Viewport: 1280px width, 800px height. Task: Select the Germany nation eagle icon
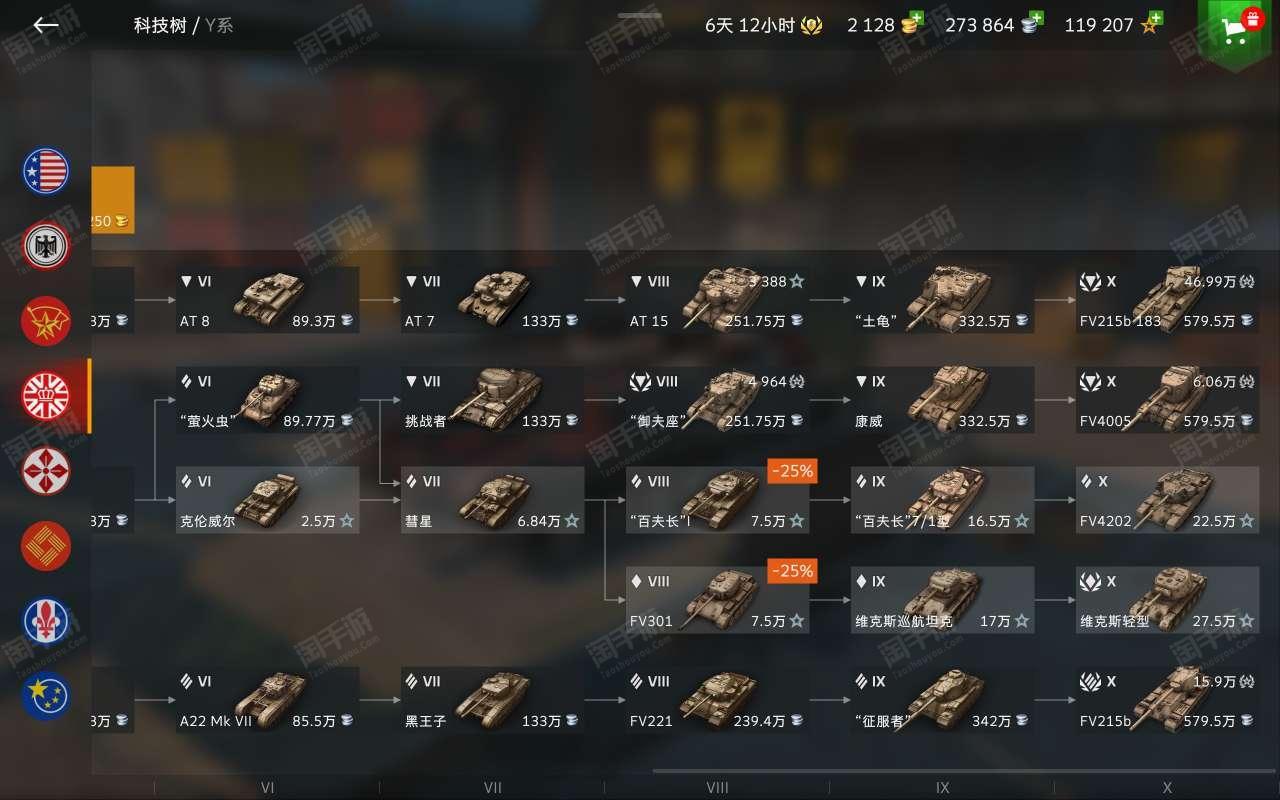46,245
